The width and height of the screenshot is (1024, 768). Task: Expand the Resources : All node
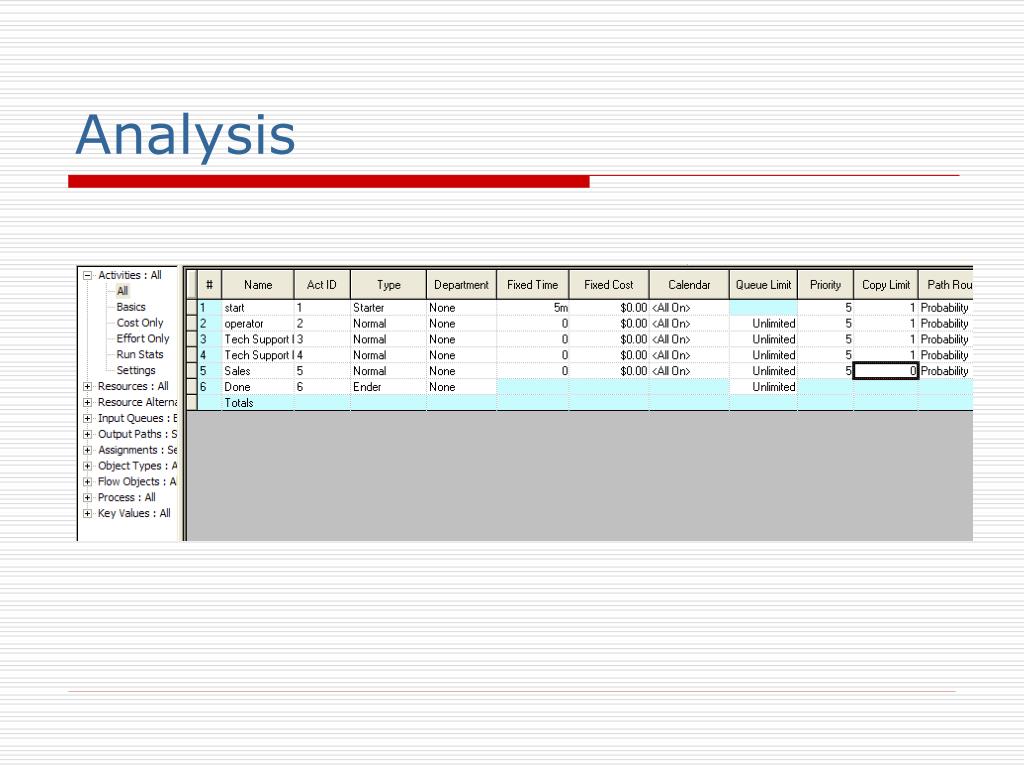[x=88, y=387]
